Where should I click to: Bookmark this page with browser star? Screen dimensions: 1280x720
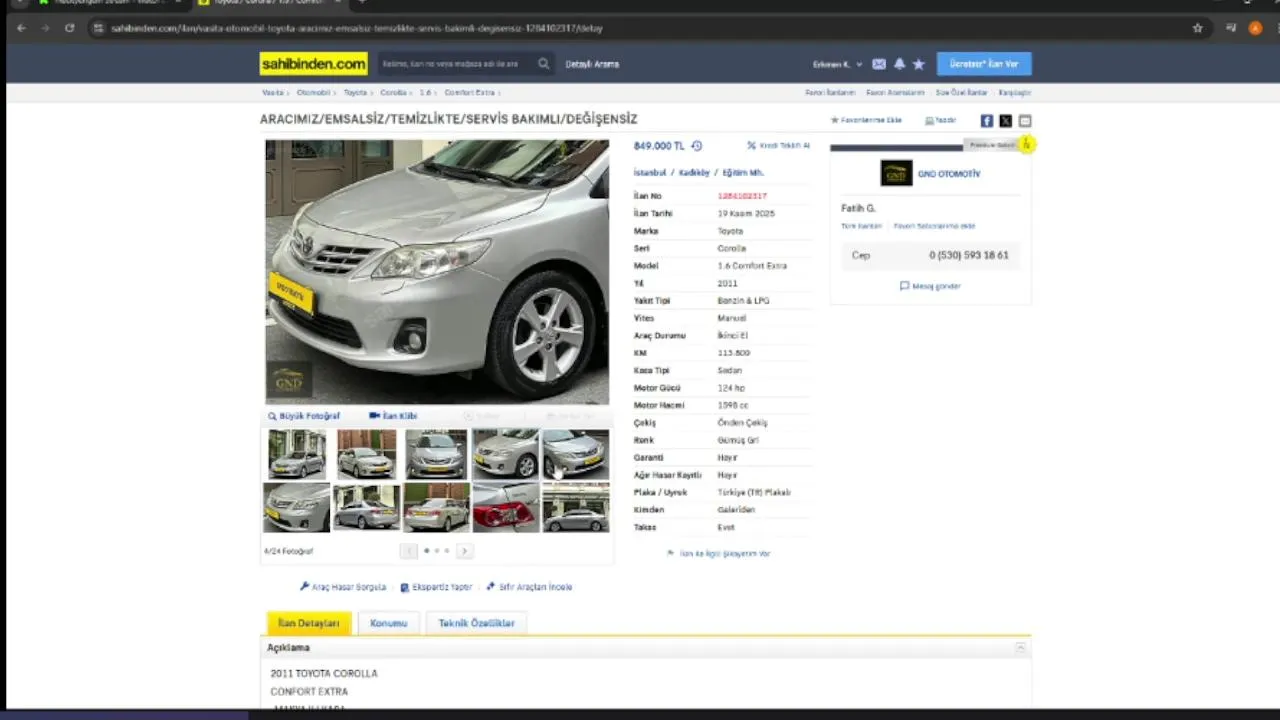click(x=1198, y=28)
